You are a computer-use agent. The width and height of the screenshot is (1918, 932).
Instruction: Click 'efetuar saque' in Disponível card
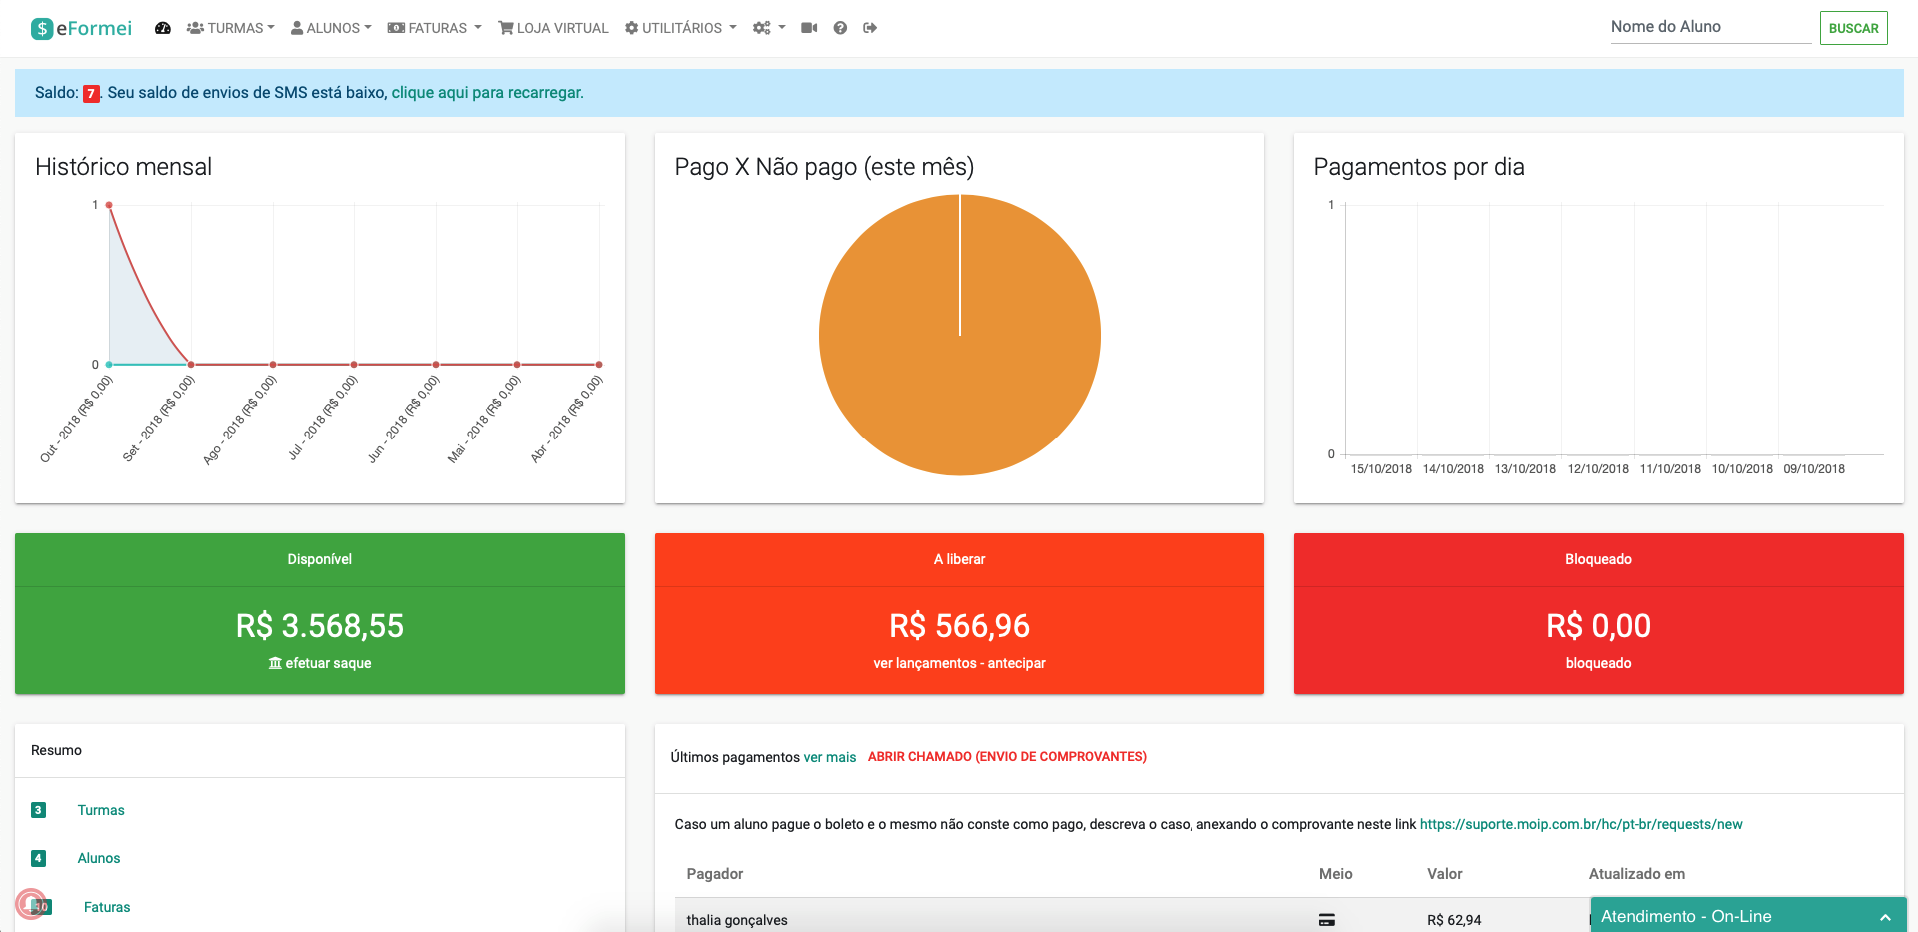(x=320, y=663)
